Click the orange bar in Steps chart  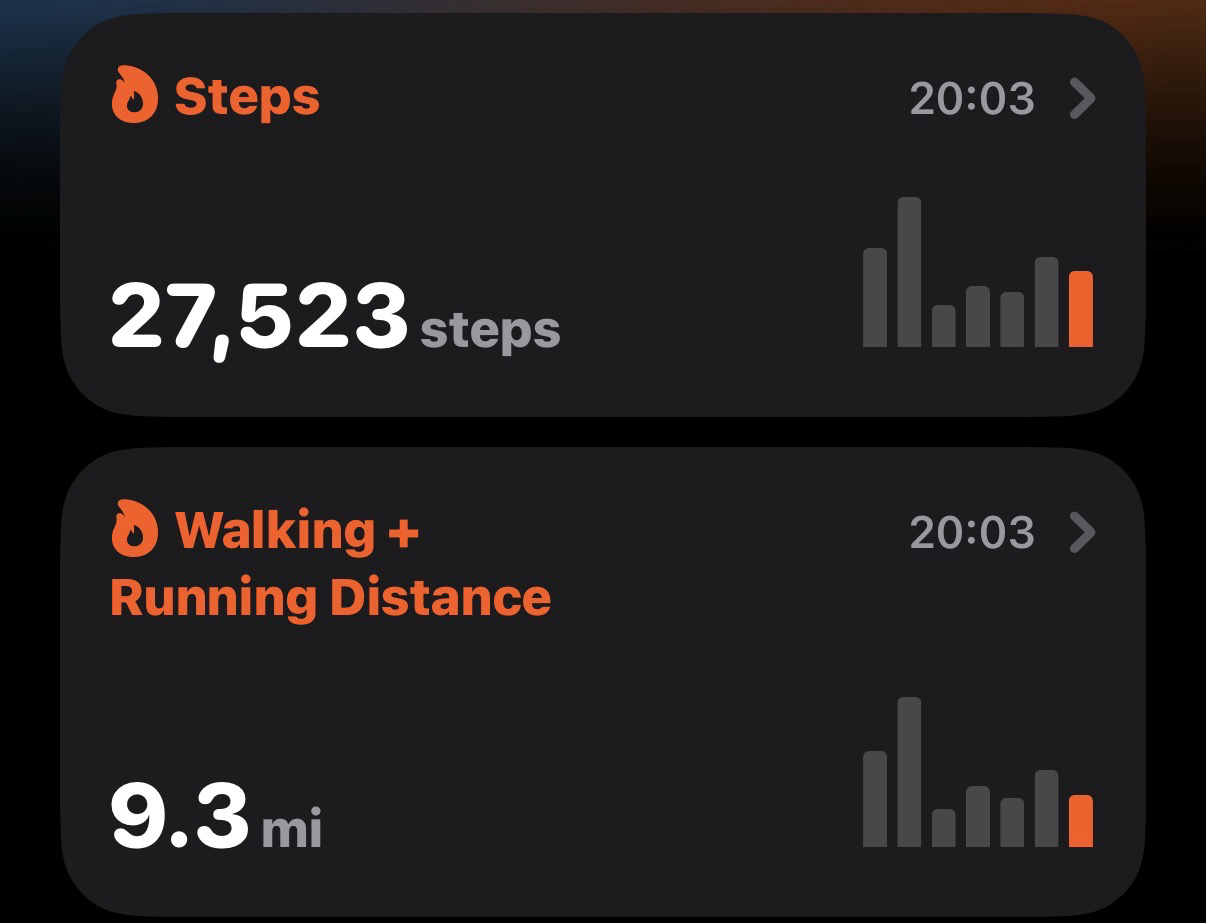(x=1080, y=309)
